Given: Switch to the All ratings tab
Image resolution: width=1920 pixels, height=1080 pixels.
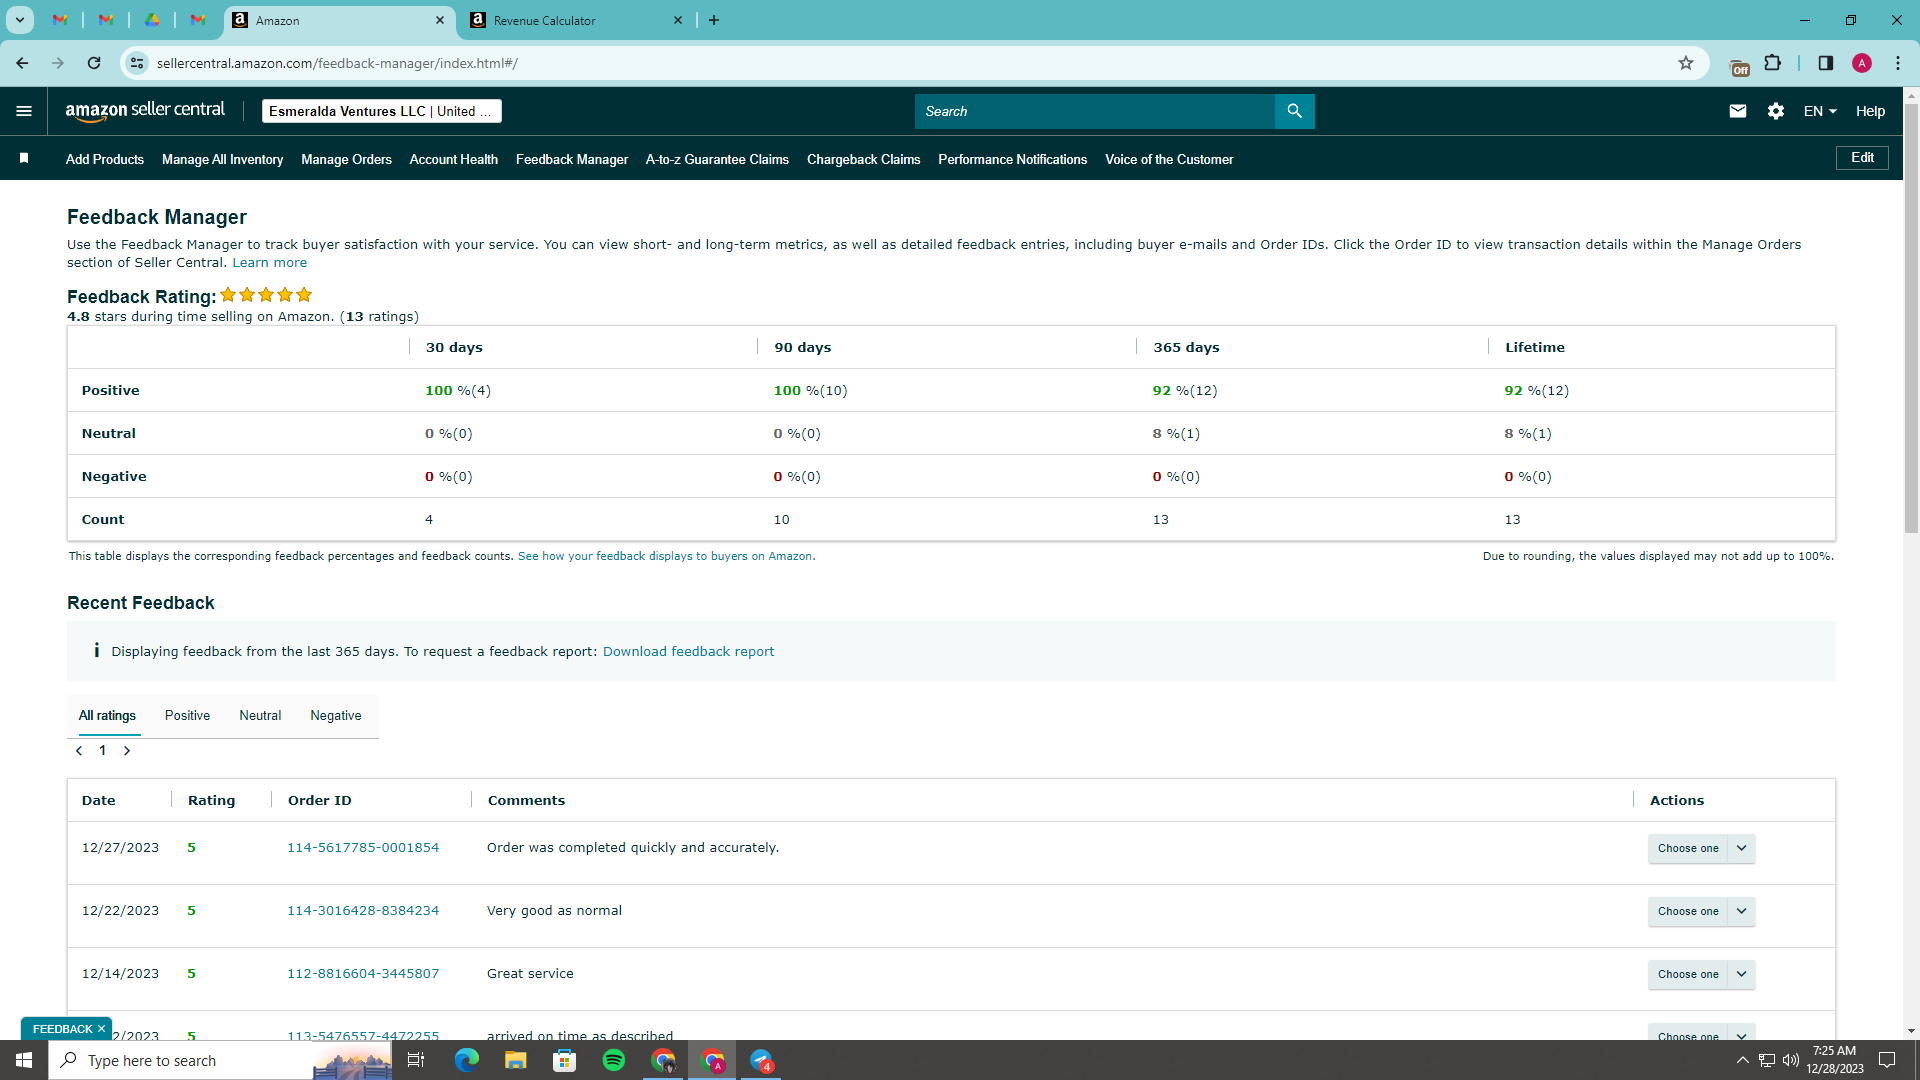Looking at the screenshot, I should (x=107, y=715).
